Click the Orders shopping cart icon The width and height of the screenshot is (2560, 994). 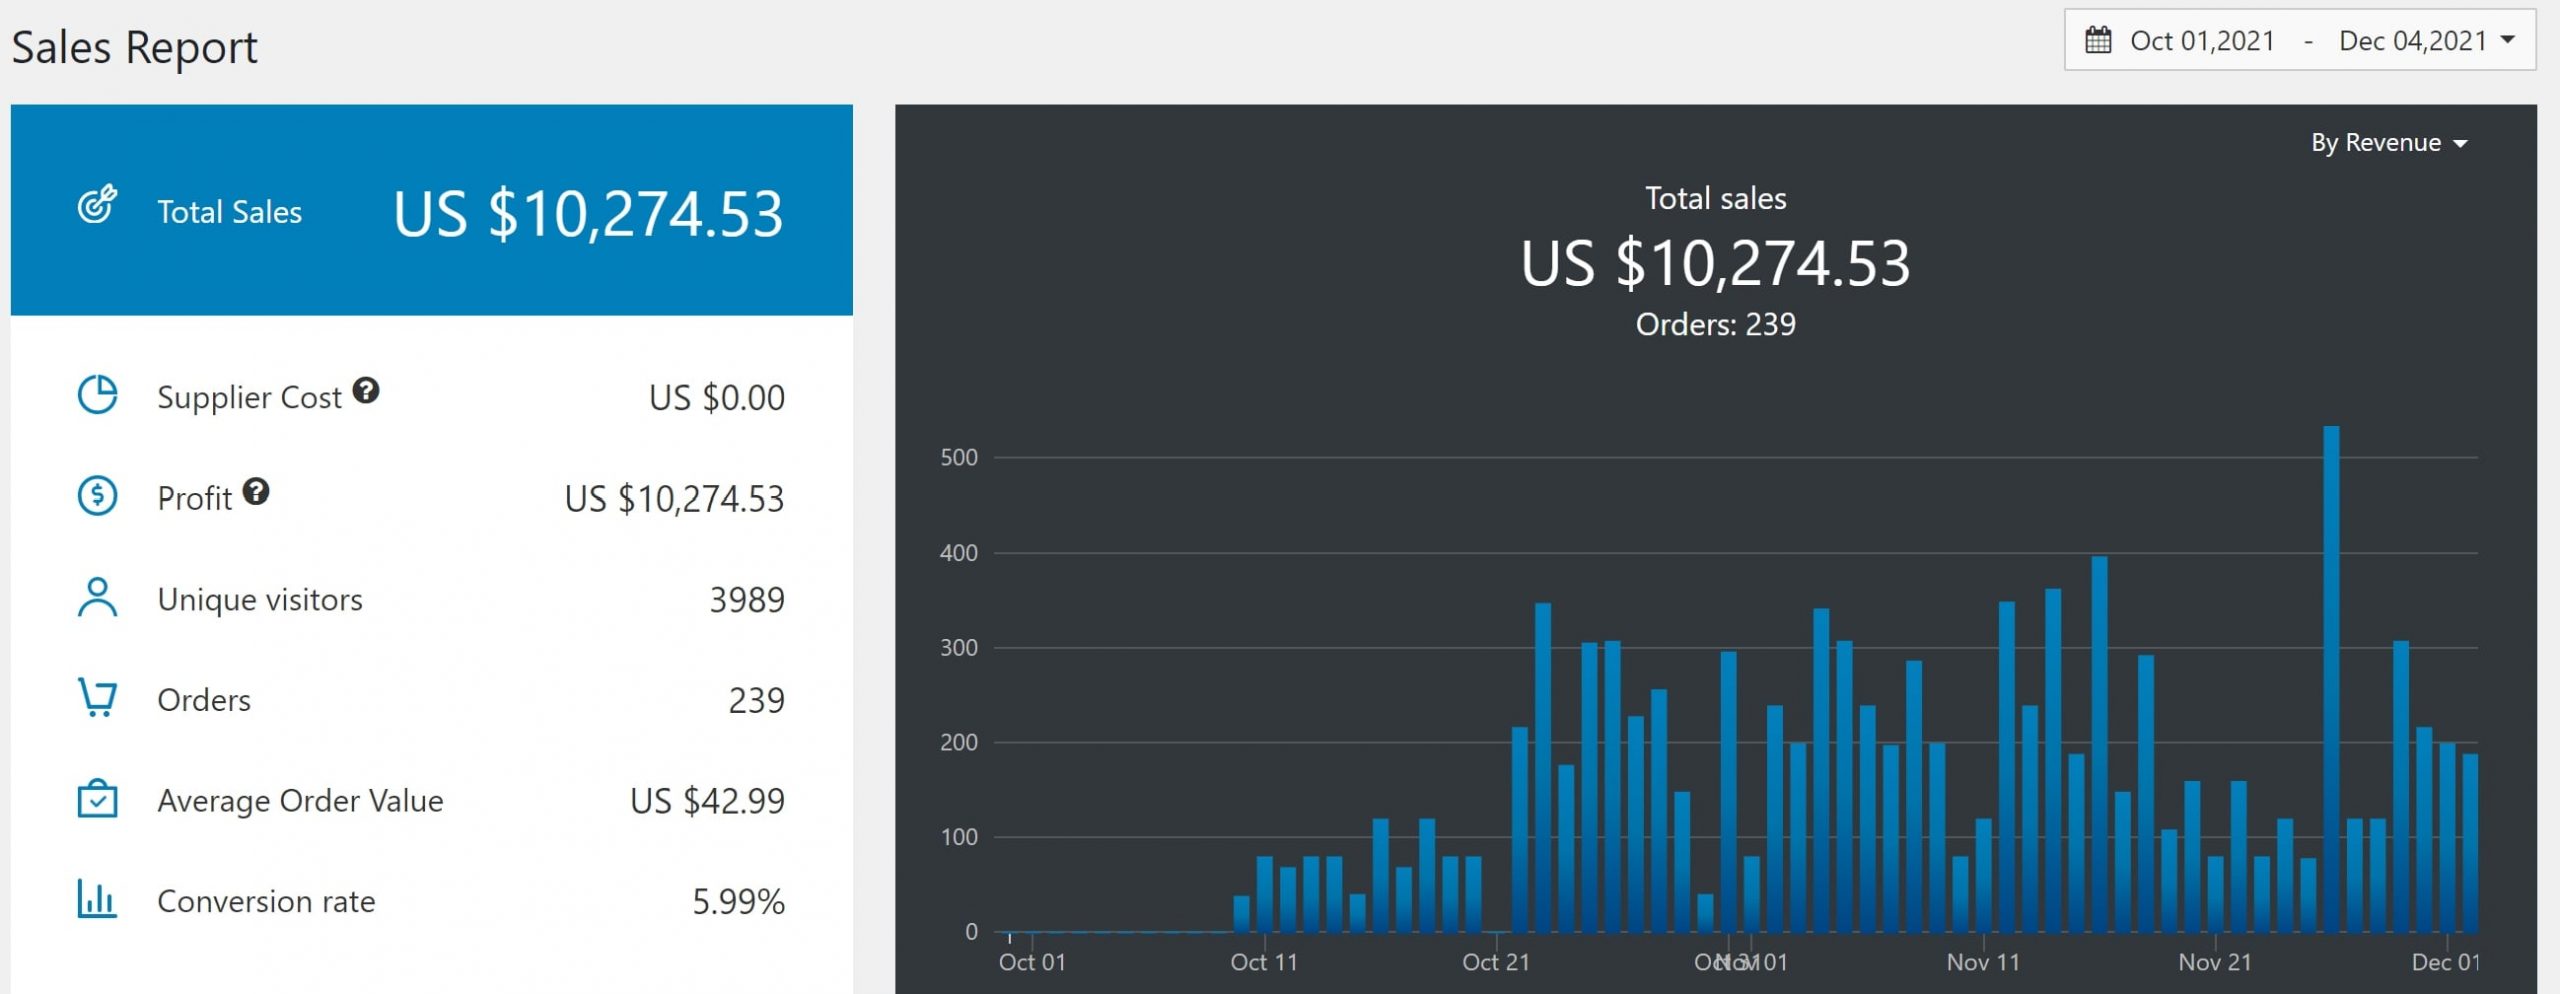pyautogui.click(x=97, y=697)
